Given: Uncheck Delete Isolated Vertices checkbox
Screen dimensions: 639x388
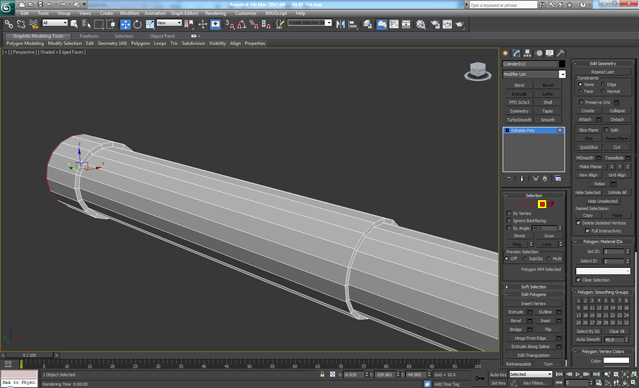Looking at the screenshot, I should [578, 223].
